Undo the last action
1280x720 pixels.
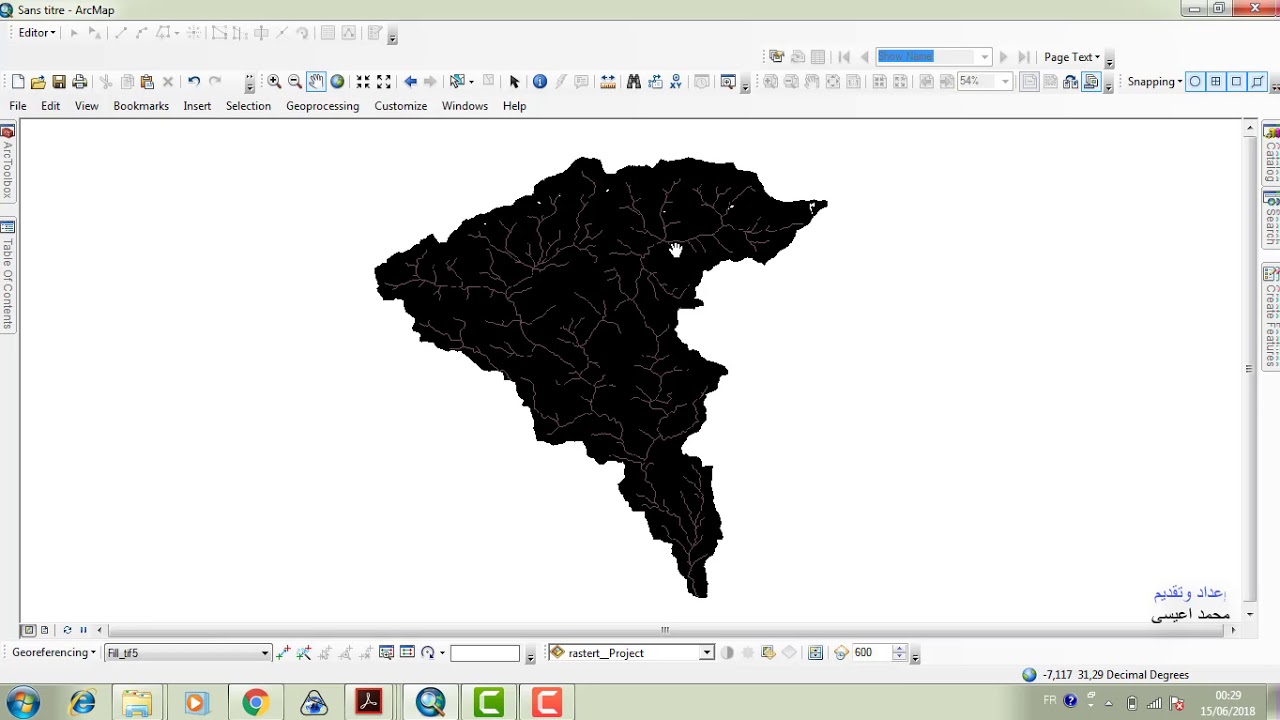click(x=194, y=82)
